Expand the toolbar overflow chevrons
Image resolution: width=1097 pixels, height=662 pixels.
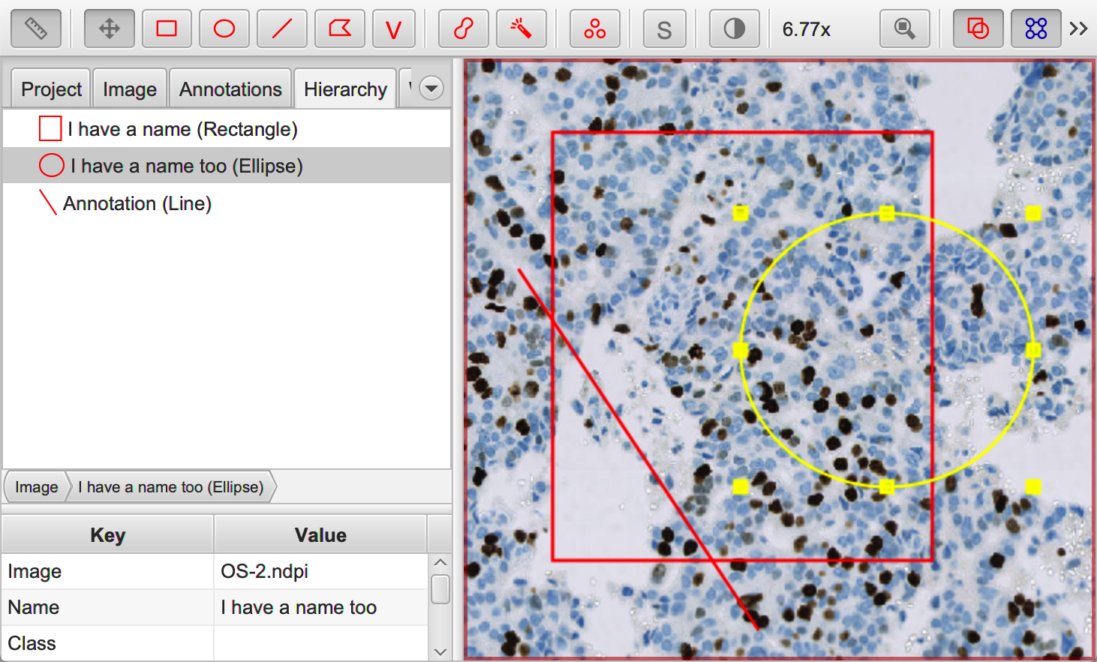[x=1078, y=29]
